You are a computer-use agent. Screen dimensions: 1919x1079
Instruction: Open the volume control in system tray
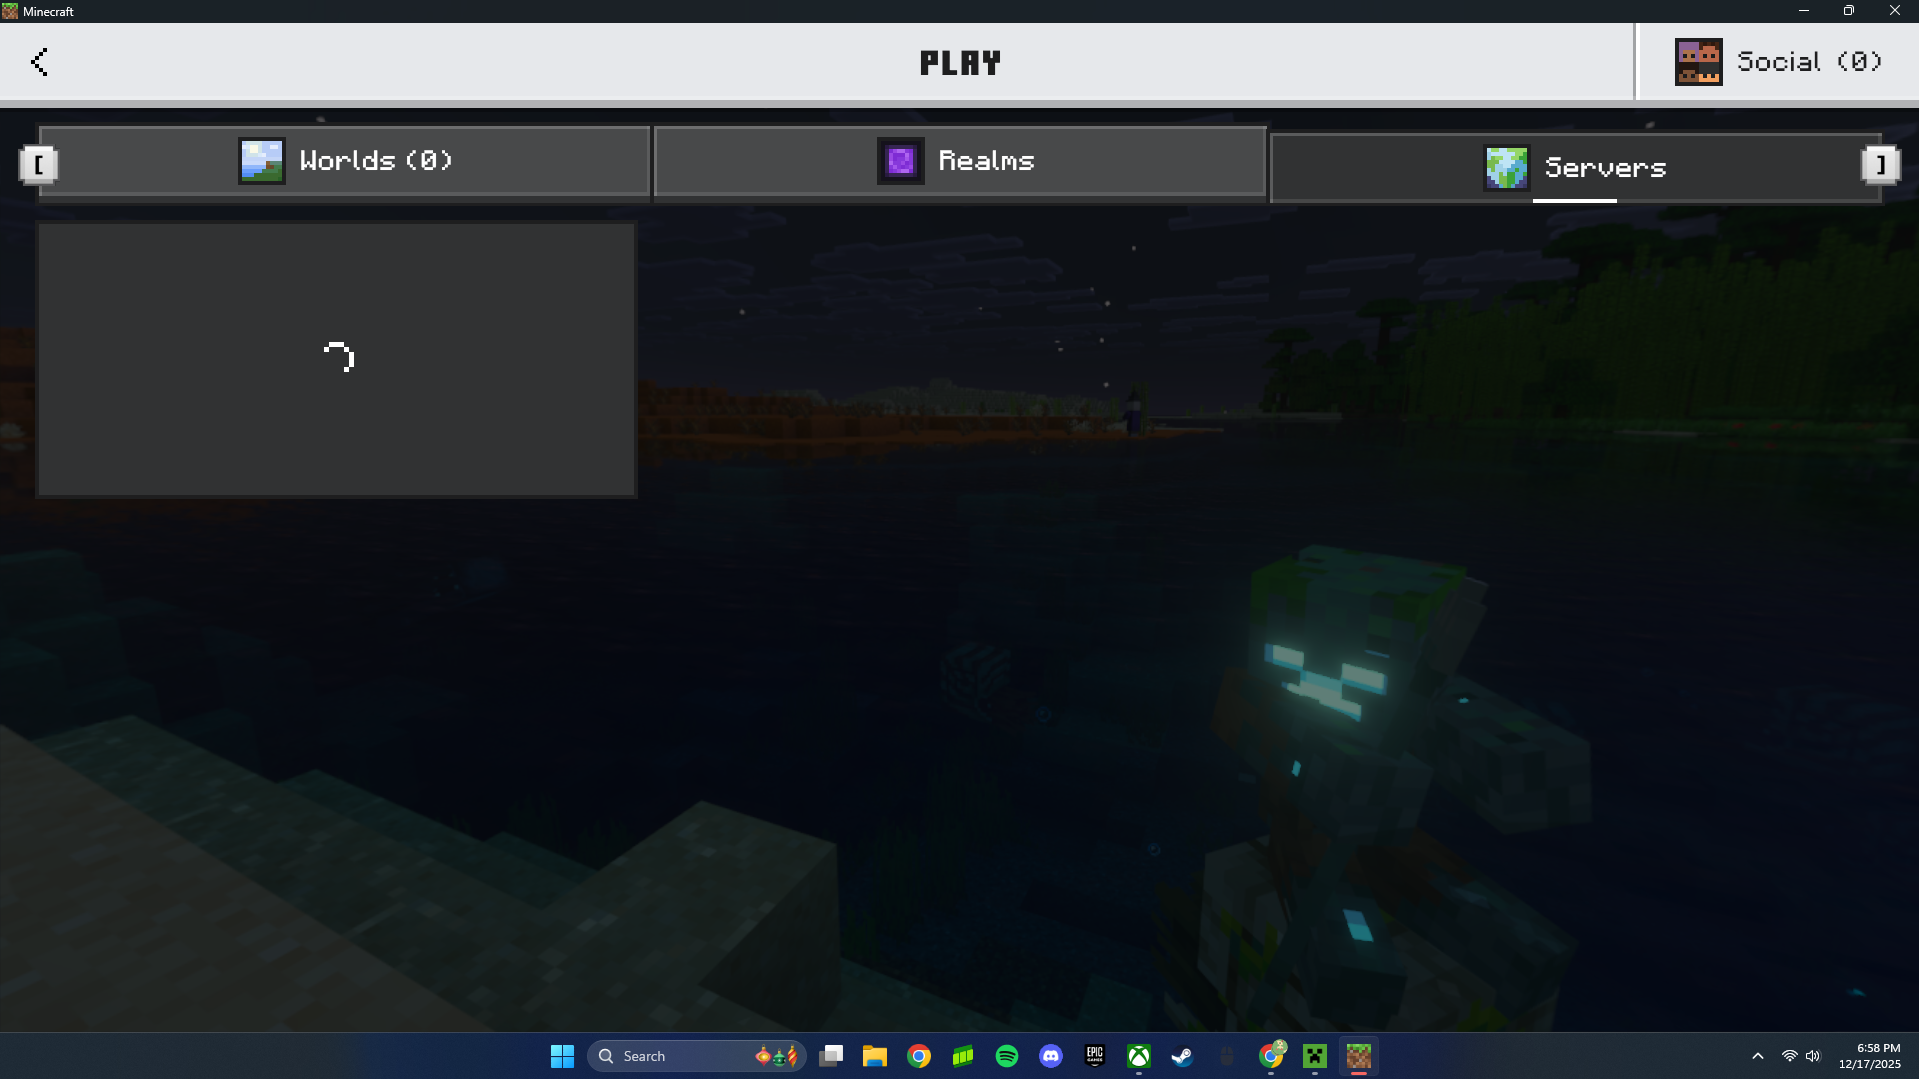click(x=1813, y=1056)
